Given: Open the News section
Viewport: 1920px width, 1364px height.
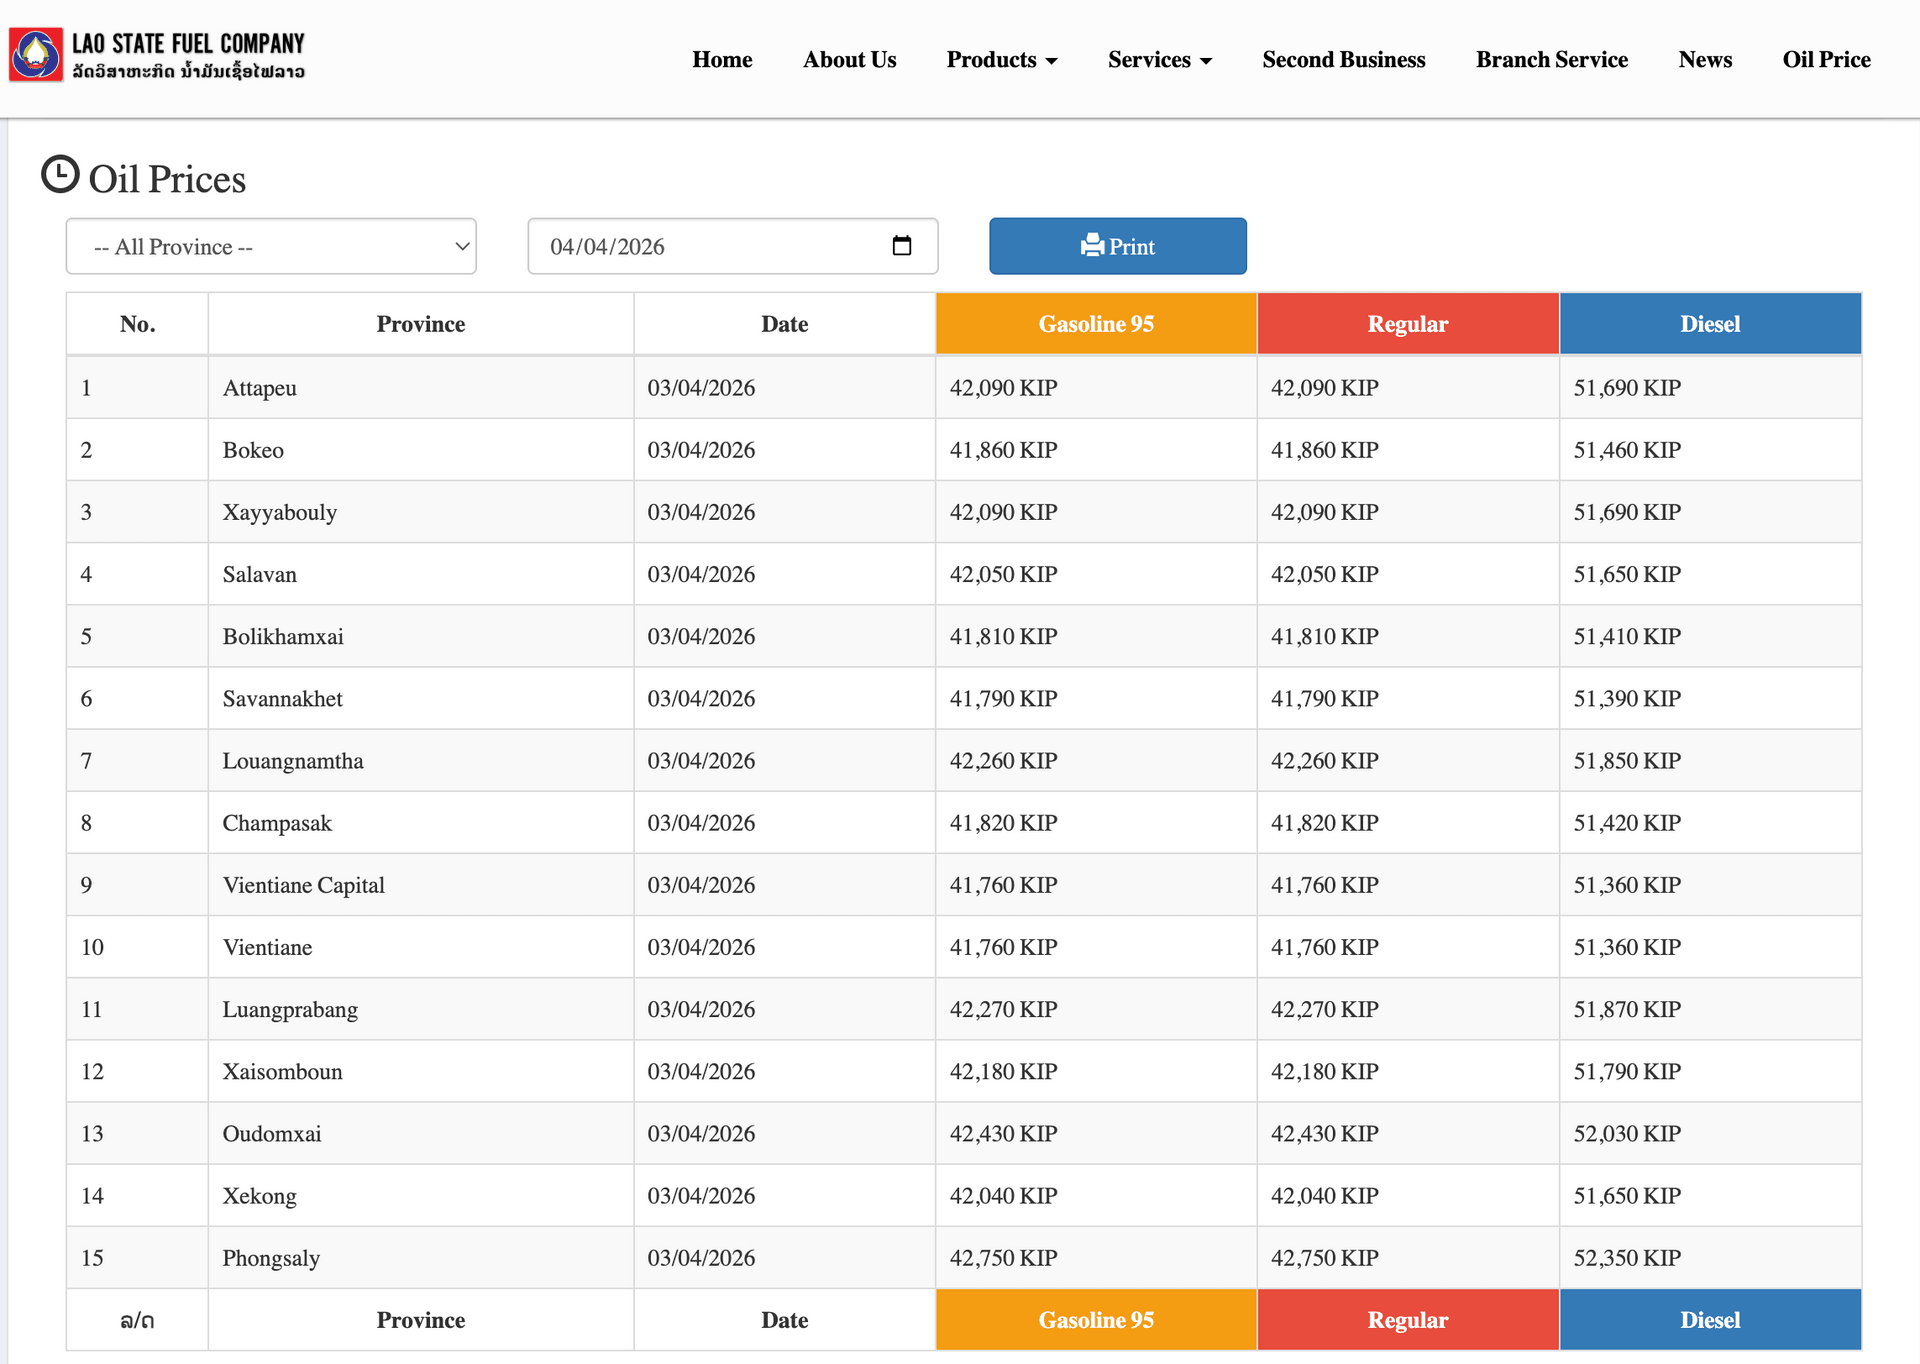Looking at the screenshot, I should click(1705, 60).
